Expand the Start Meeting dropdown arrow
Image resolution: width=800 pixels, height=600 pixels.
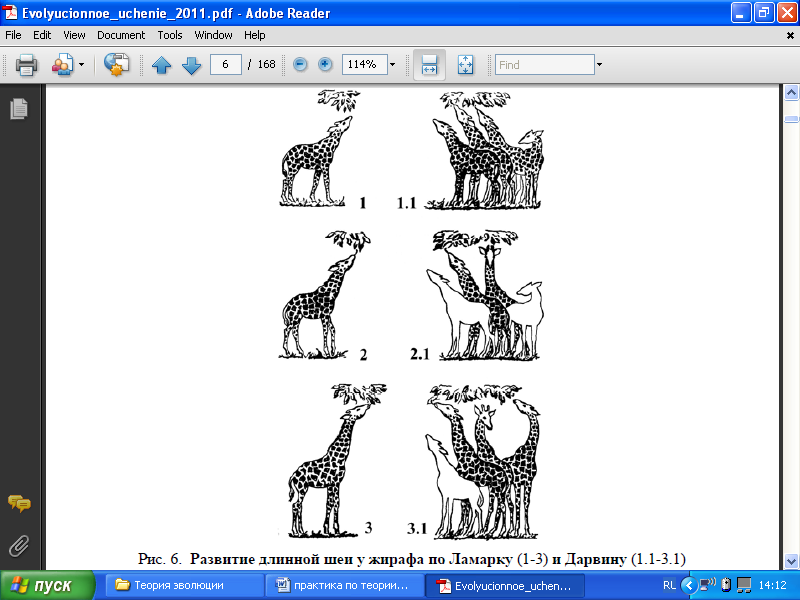tap(82, 65)
